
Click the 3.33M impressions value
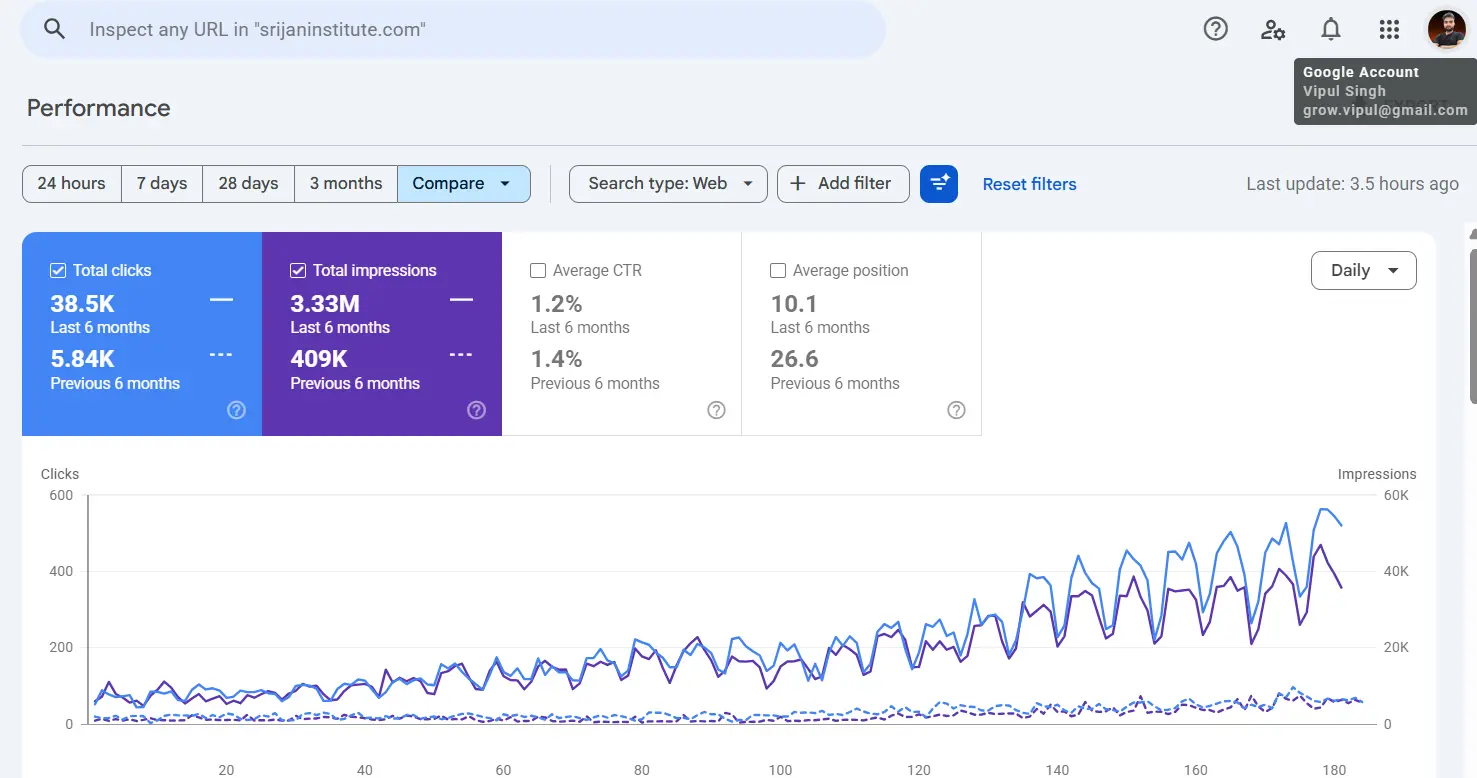325,303
